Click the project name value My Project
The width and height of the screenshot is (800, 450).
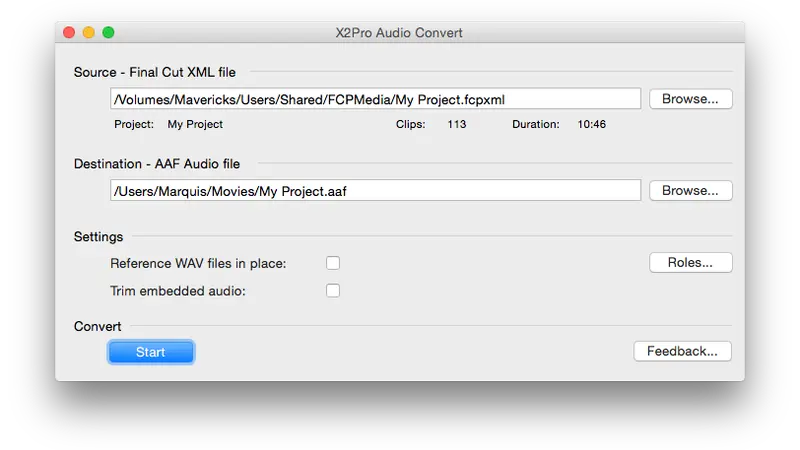click(x=195, y=125)
